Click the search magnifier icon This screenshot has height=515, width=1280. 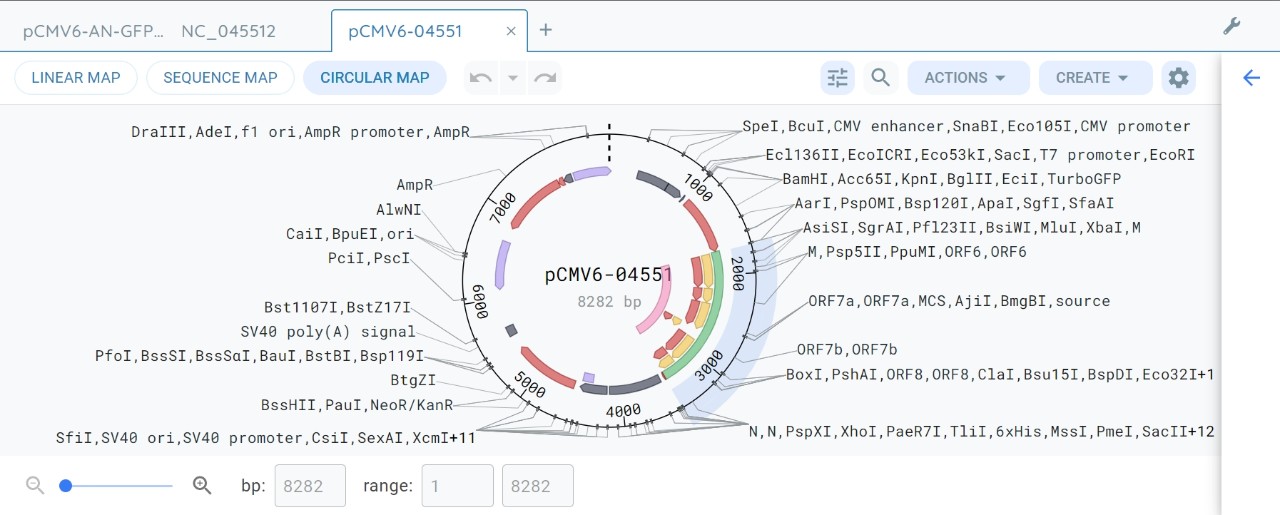(x=880, y=78)
